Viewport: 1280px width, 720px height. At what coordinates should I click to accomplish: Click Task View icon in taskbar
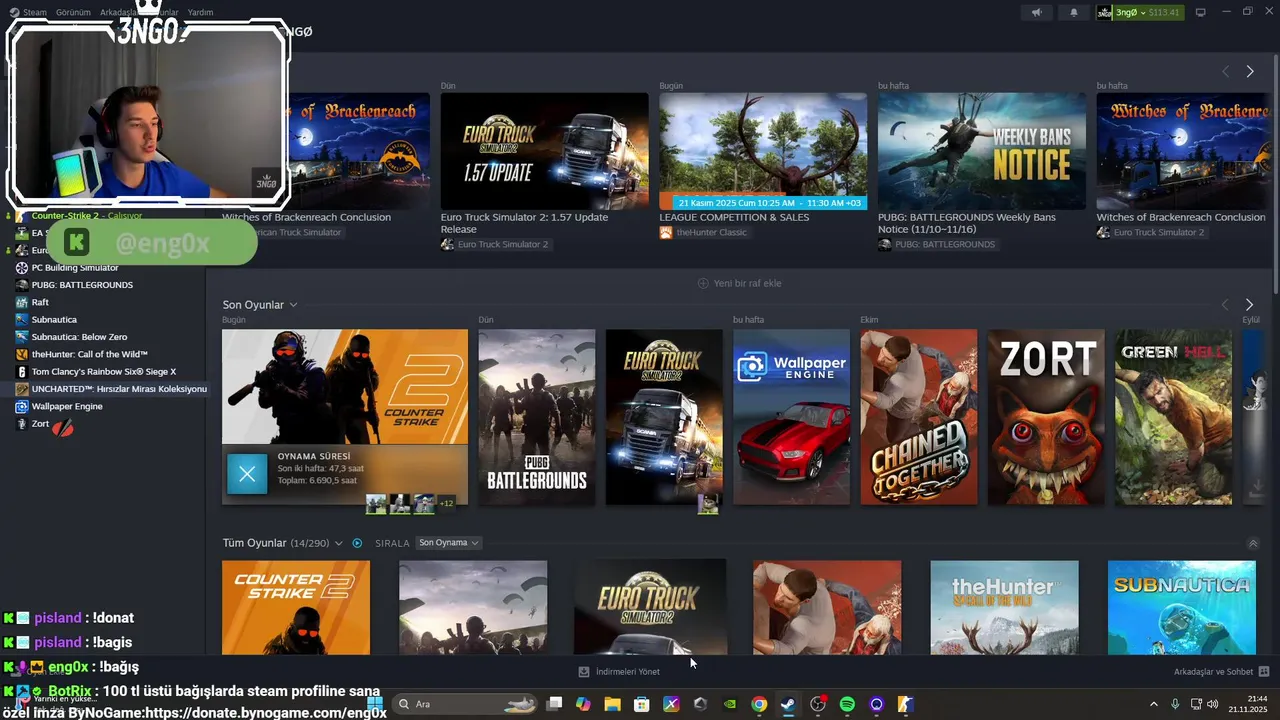point(554,704)
